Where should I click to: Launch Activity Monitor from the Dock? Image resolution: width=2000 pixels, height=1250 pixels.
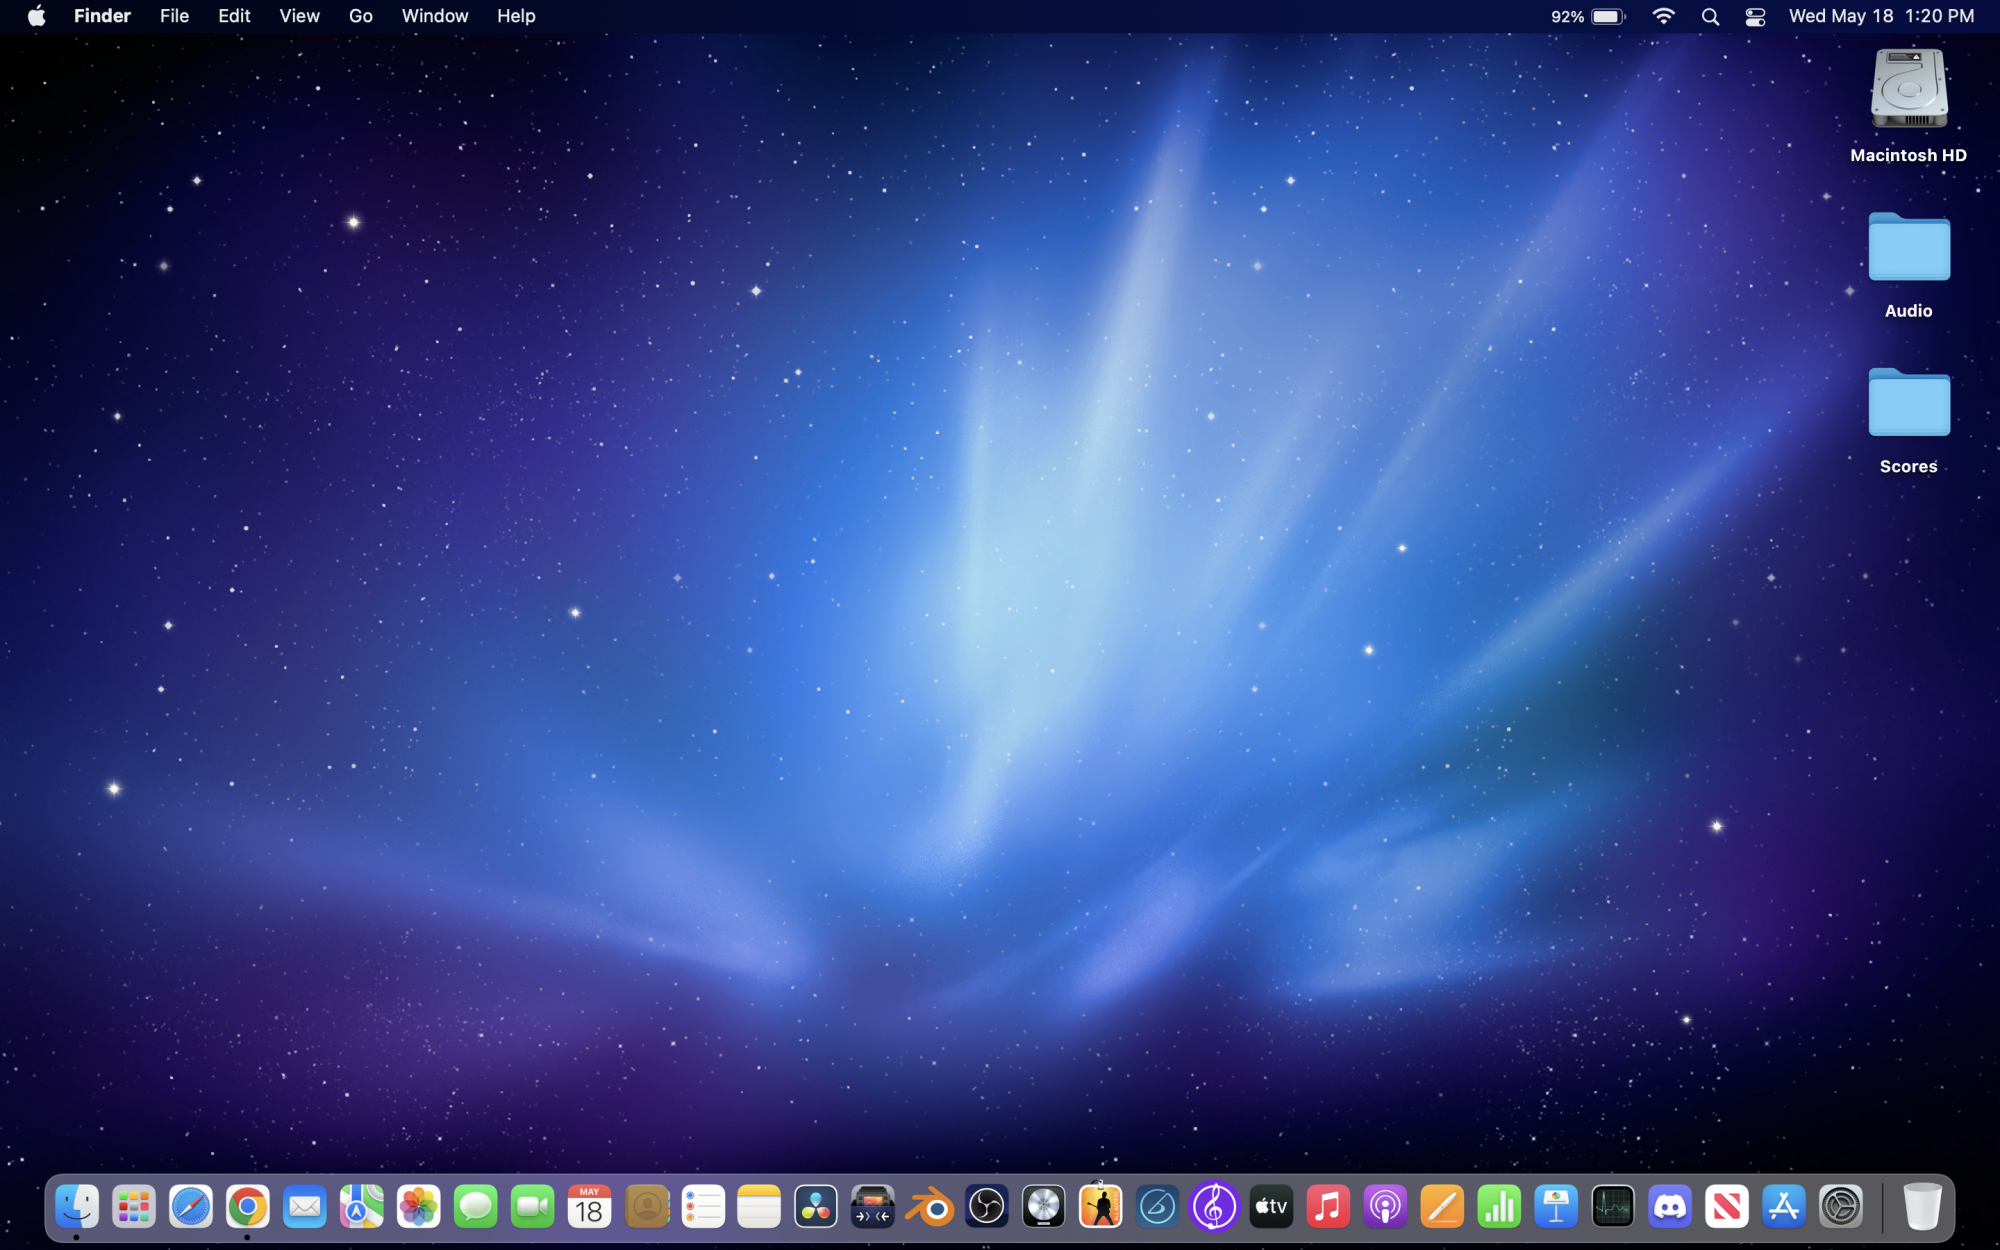pyautogui.click(x=1613, y=1207)
